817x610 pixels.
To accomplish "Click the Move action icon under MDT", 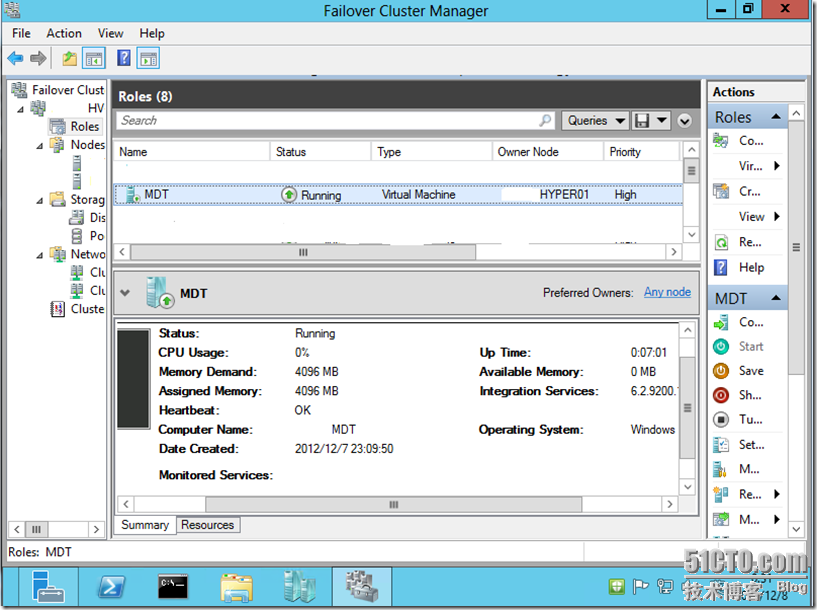I will tap(721, 519).
